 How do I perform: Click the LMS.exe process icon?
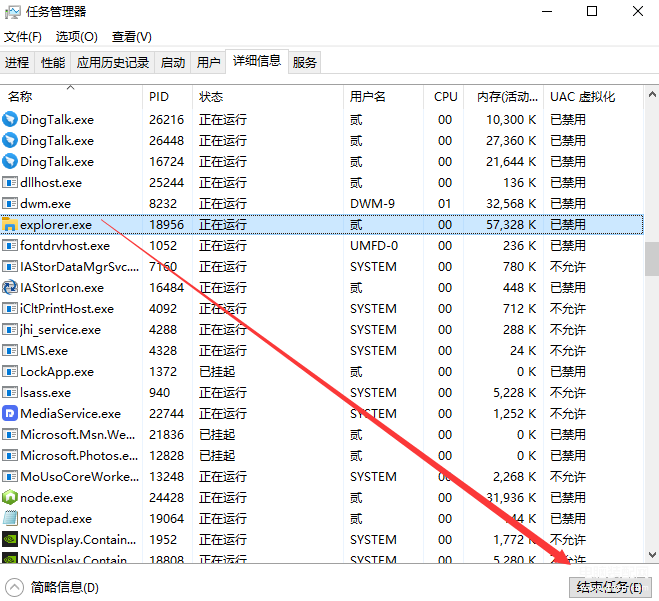[x=10, y=351]
